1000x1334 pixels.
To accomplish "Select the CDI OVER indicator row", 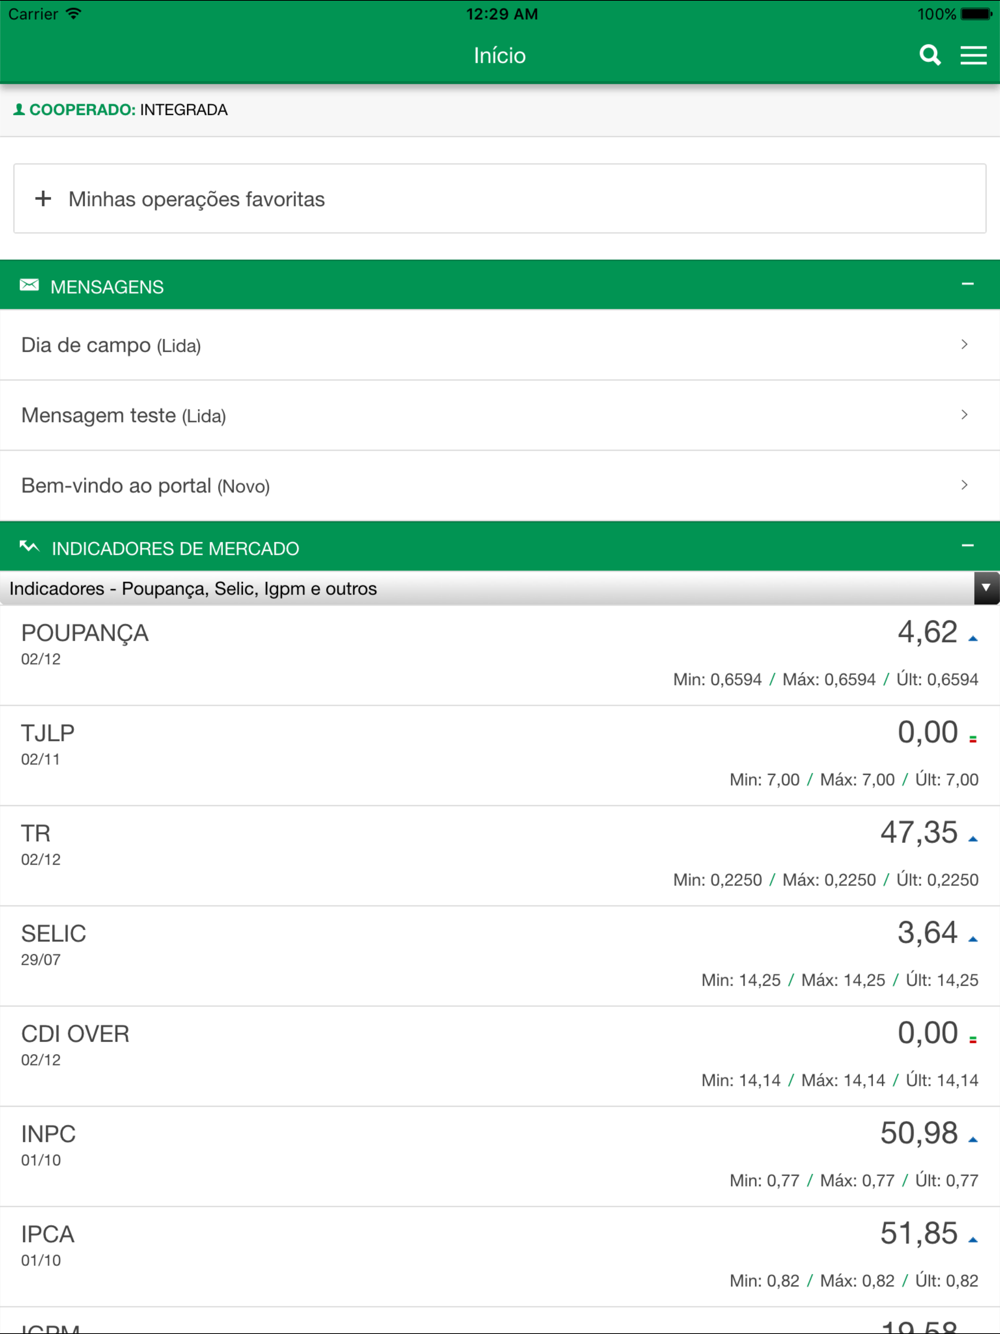I will 500,1056.
